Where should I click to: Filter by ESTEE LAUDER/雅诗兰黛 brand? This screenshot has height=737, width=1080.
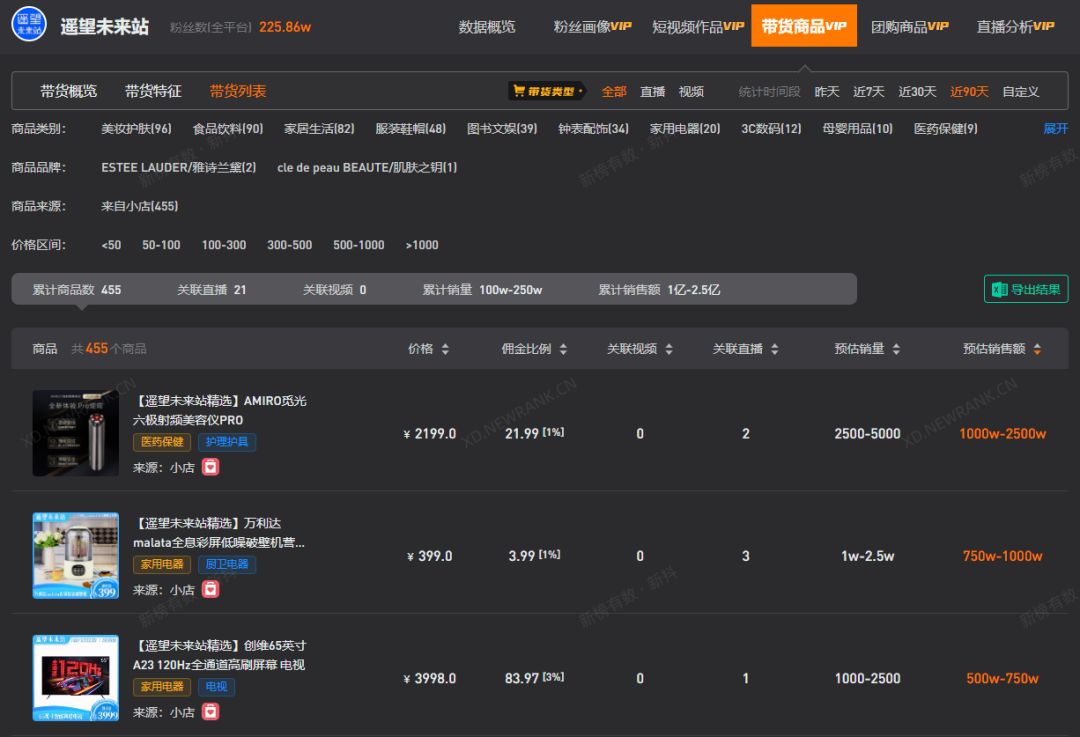coord(178,167)
